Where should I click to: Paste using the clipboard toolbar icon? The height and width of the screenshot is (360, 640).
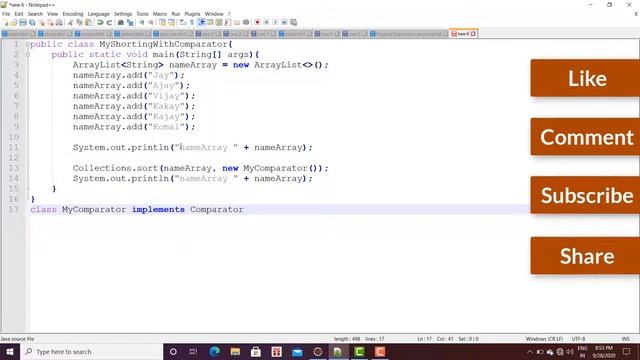tap(89, 22)
